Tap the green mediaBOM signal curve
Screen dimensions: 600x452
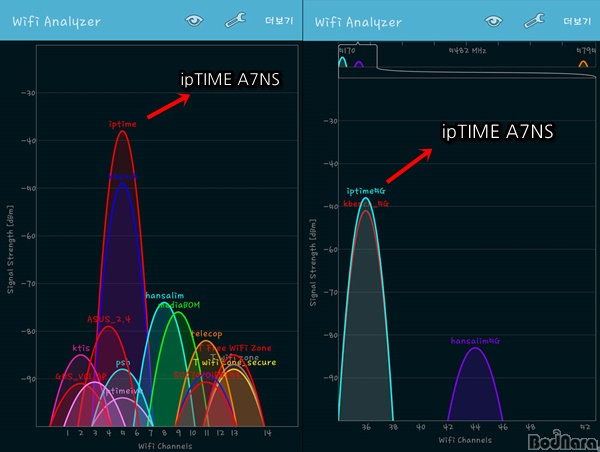tap(178, 367)
